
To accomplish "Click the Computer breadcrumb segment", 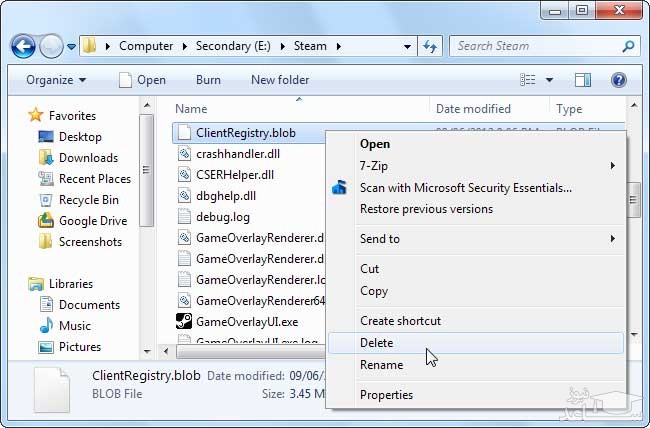I will point(146,46).
